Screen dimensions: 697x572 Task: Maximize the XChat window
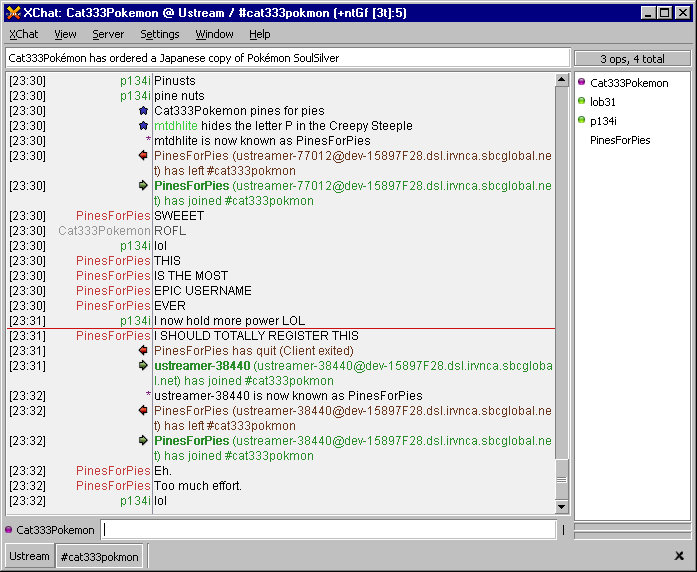tap(665, 13)
